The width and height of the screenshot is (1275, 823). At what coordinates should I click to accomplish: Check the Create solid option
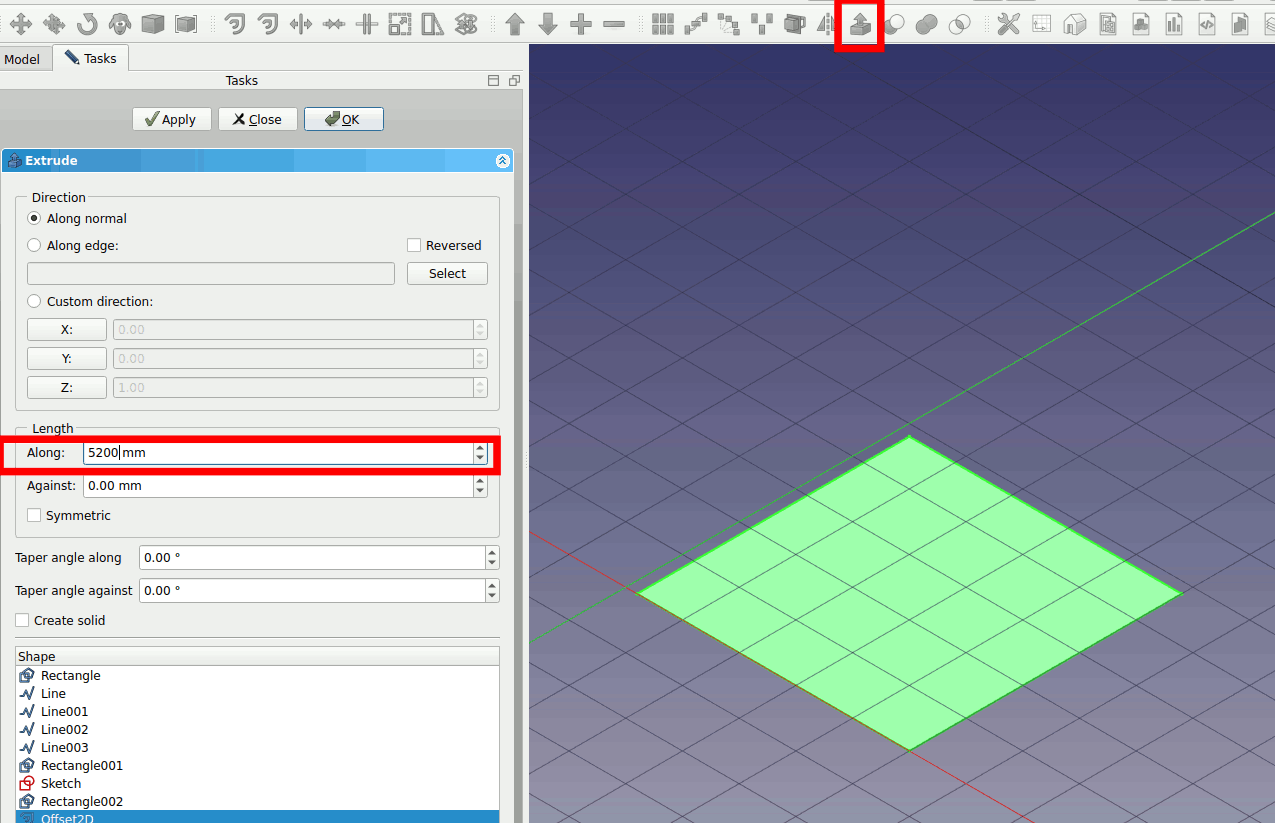22,621
